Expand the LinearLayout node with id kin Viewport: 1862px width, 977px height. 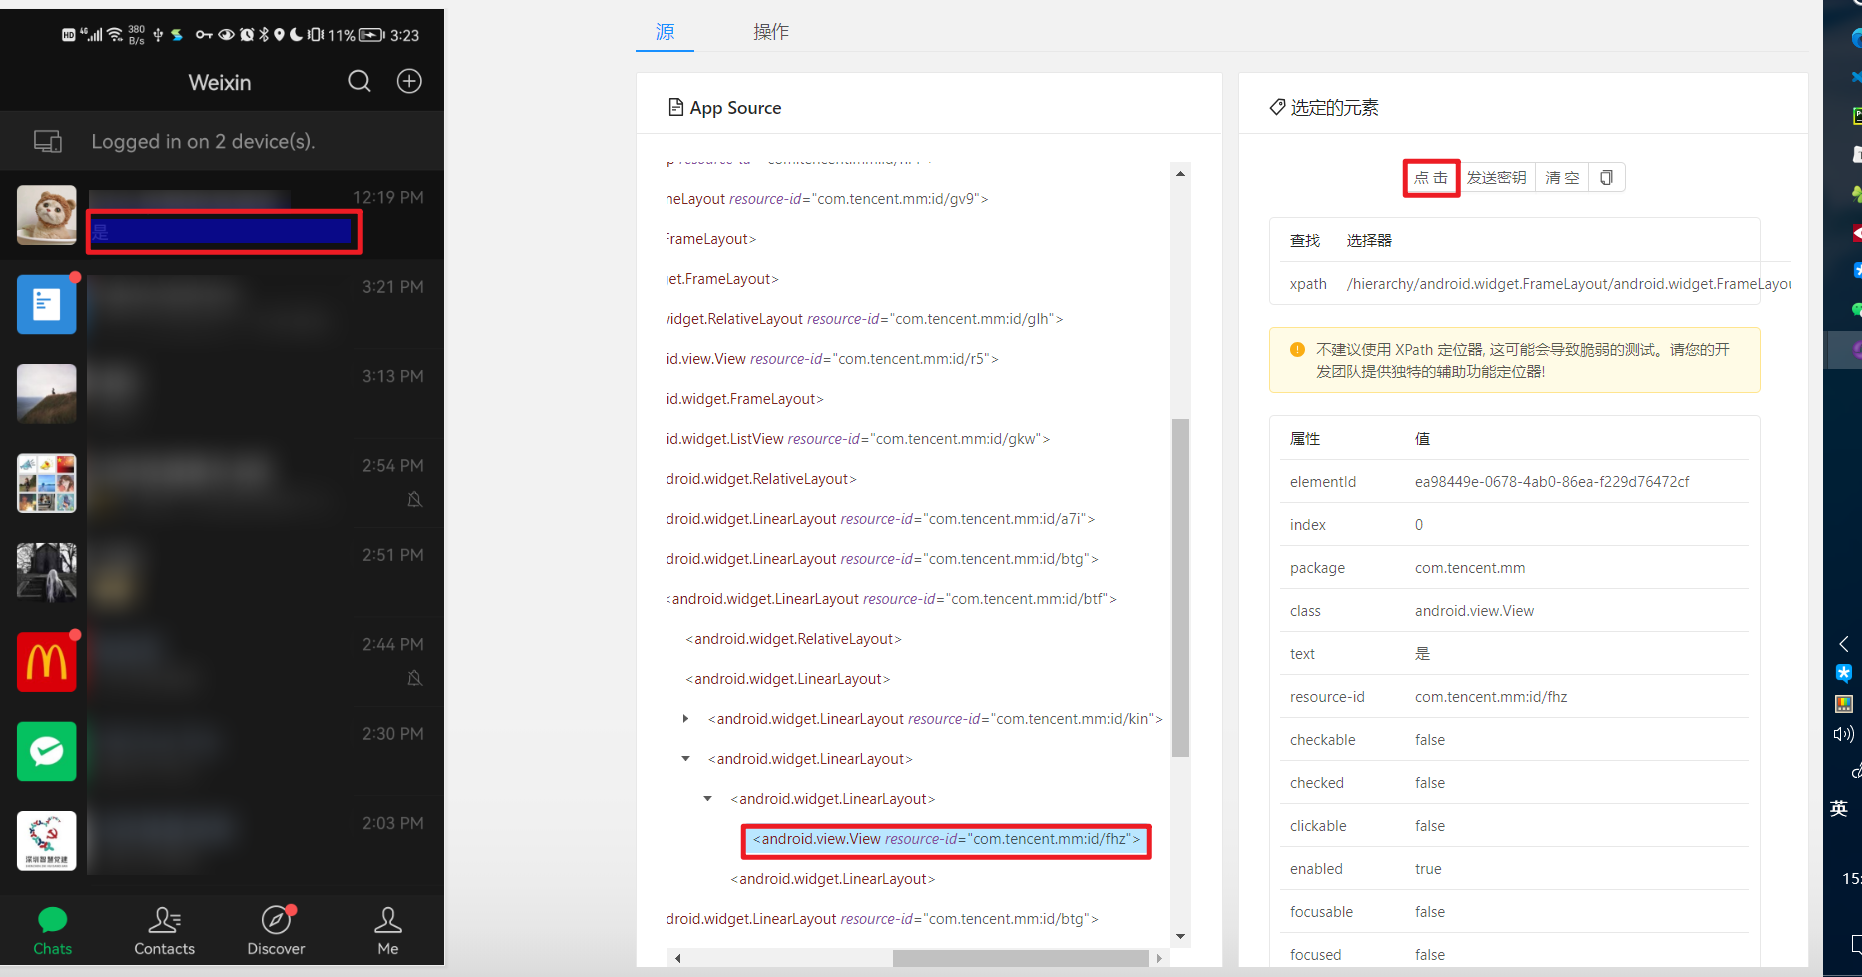pos(685,719)
